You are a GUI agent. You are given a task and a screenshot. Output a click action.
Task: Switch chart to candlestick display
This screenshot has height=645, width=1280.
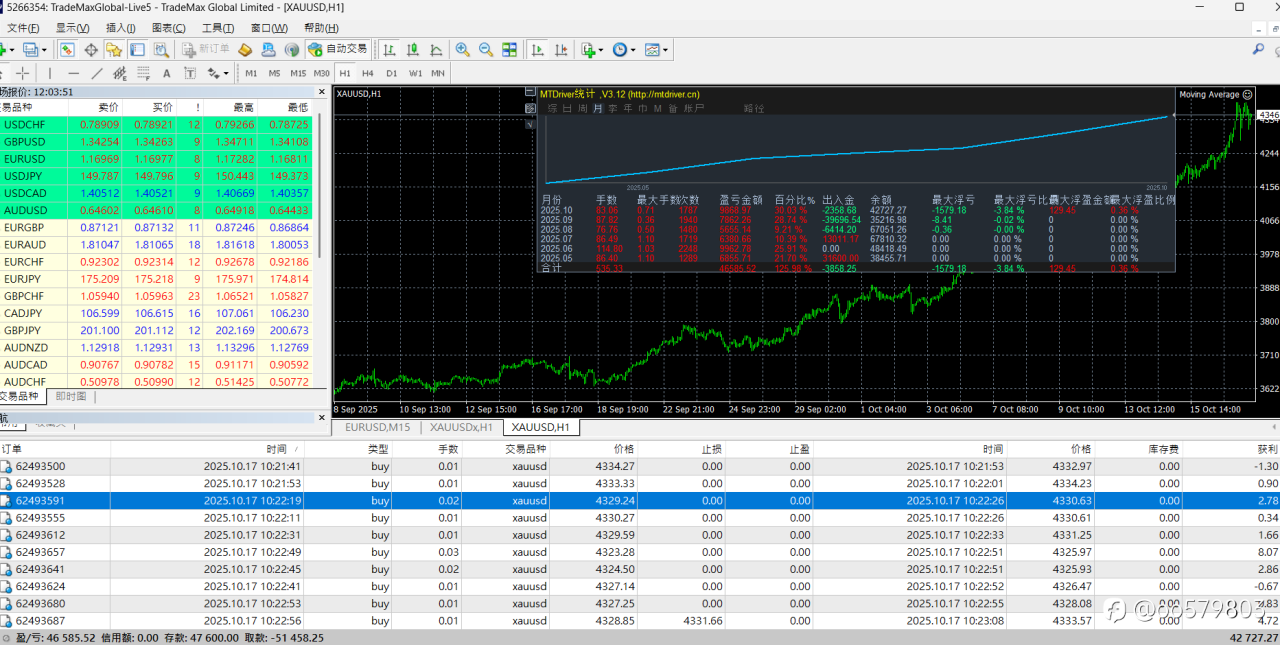coord(412,49)
